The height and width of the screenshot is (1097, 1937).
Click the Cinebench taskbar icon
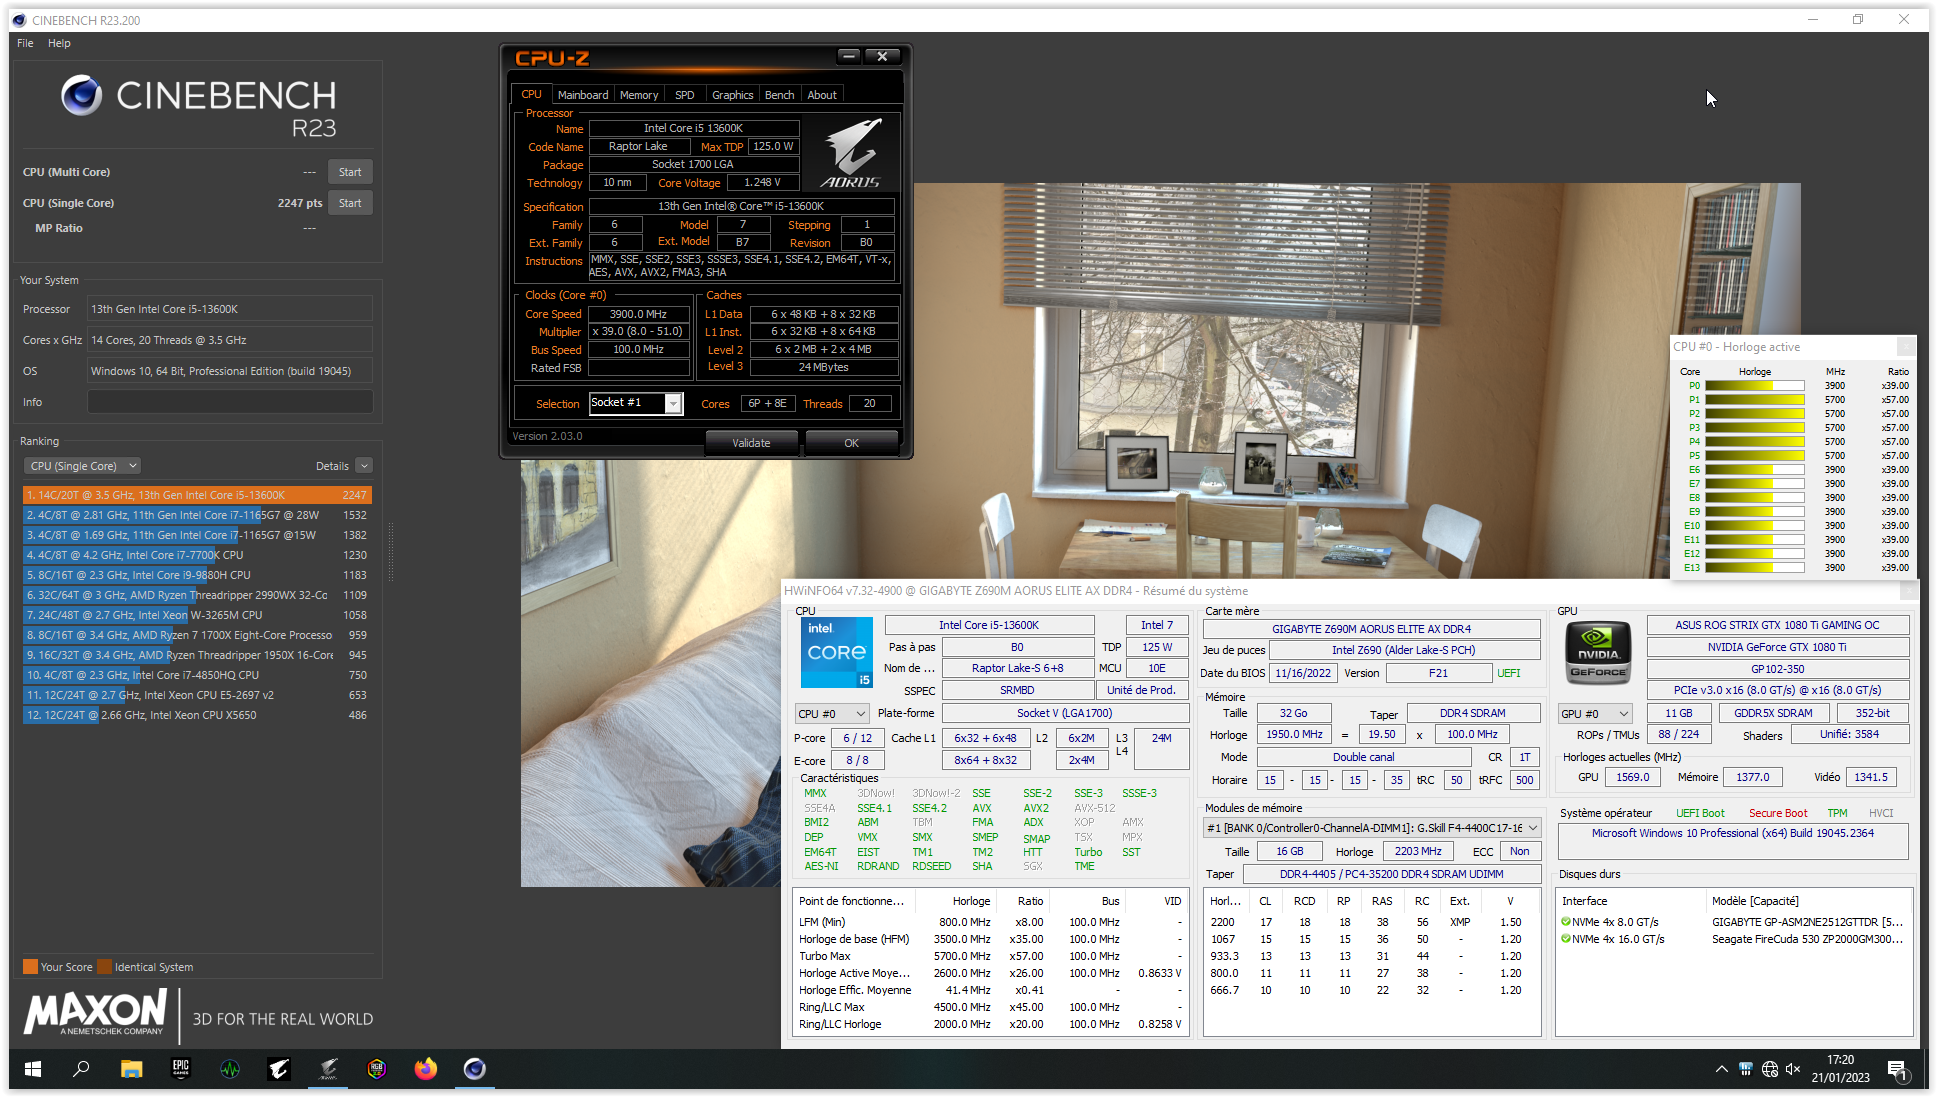pyautogui.click(x=475, y=1069)
